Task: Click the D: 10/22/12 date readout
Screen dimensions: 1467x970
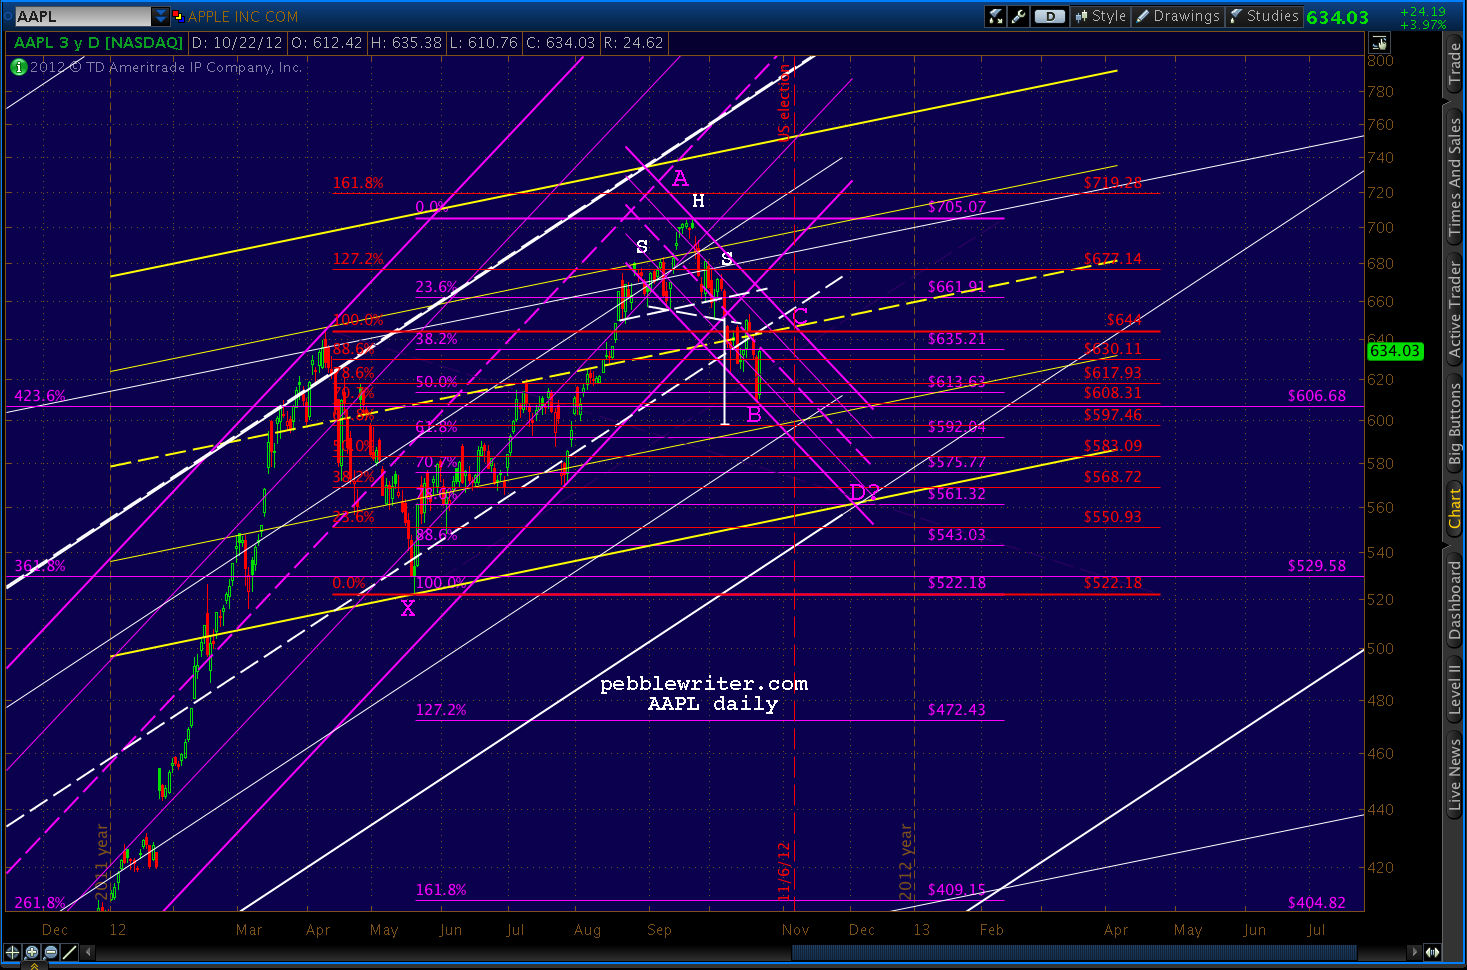Action: tap(237, 43)
